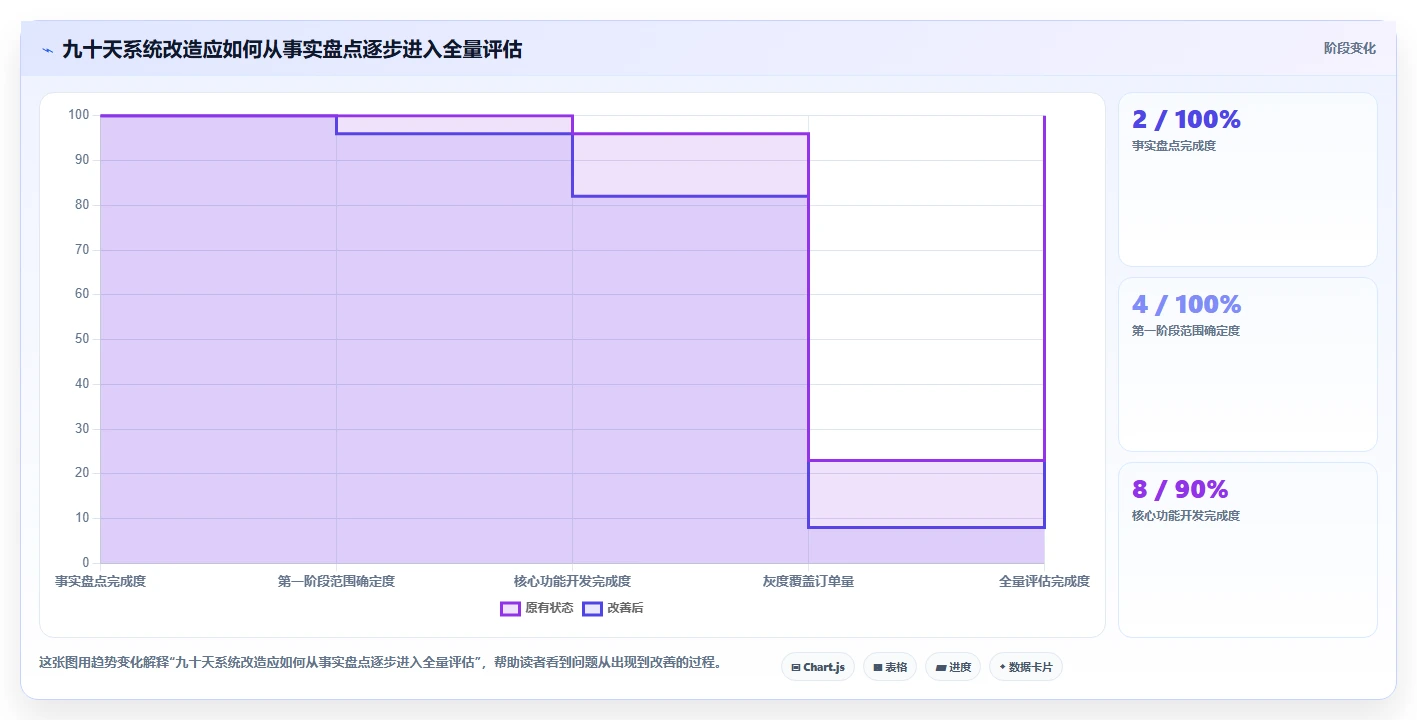Image resolution: width=1417 pixels, height=720 pixels.
Task: Click the 事实盘点完成度 card caption
Action: click(x=1174, y=146)
